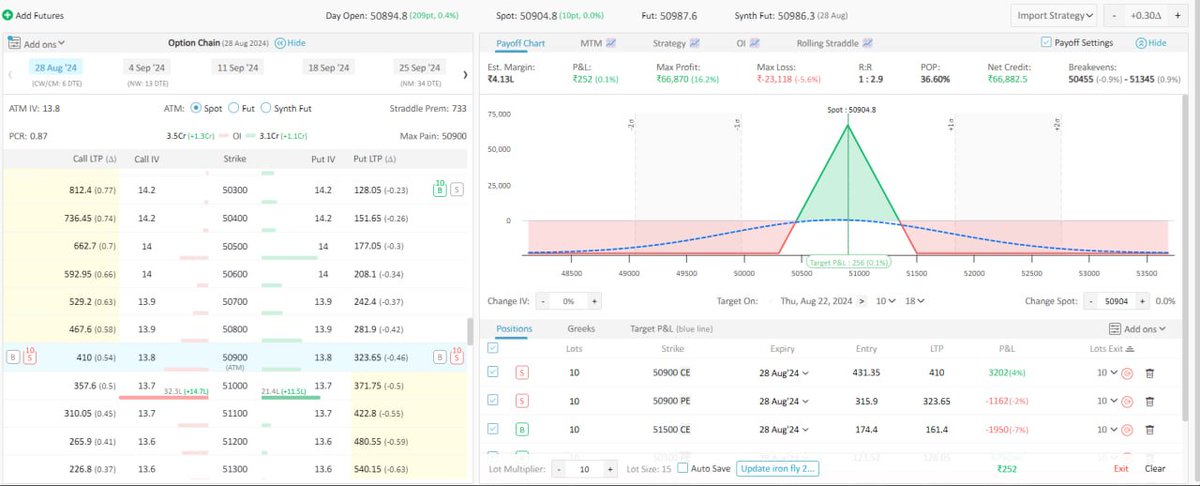Viewport: 1200px width, 486px height.
Task: Click the Buy badge on 50300 put row
Action: tap(438, 187)
